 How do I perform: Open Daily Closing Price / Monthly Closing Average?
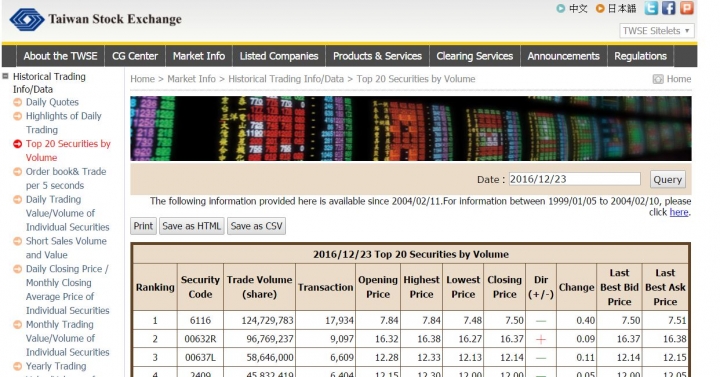67,289
